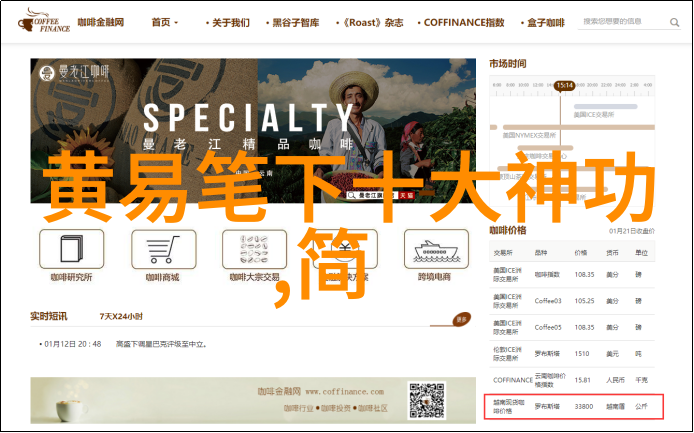
Task: Click the 1510 price value
Action: (x=582, y=354)
